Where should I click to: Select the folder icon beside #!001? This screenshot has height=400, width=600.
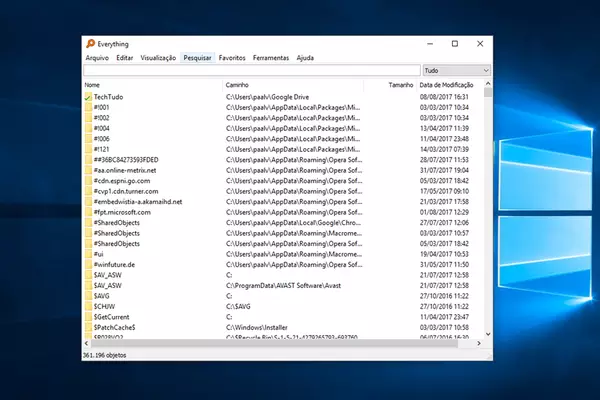88,108
